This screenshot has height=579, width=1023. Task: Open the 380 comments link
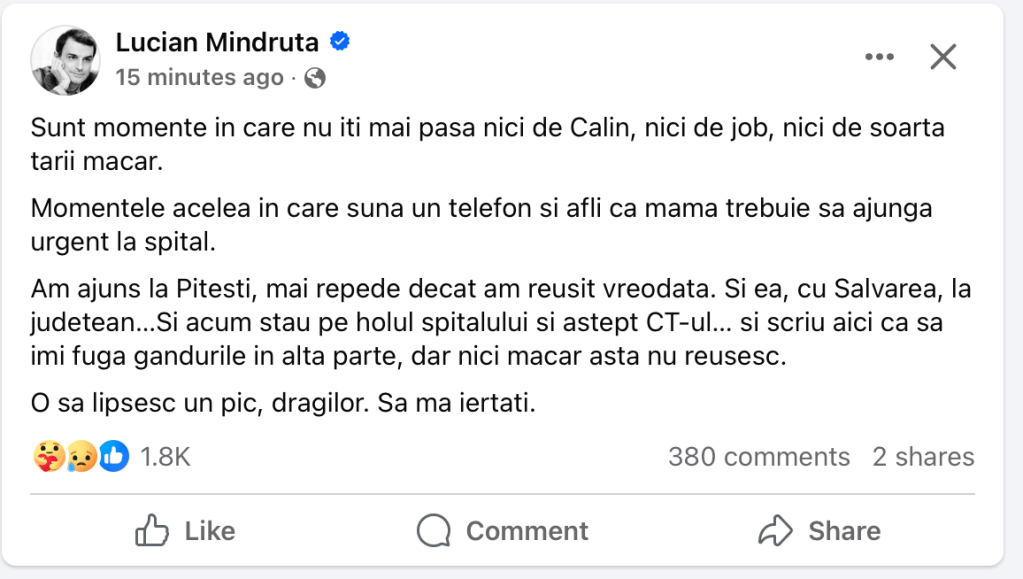pyautogui.click(x=758, y=457)
